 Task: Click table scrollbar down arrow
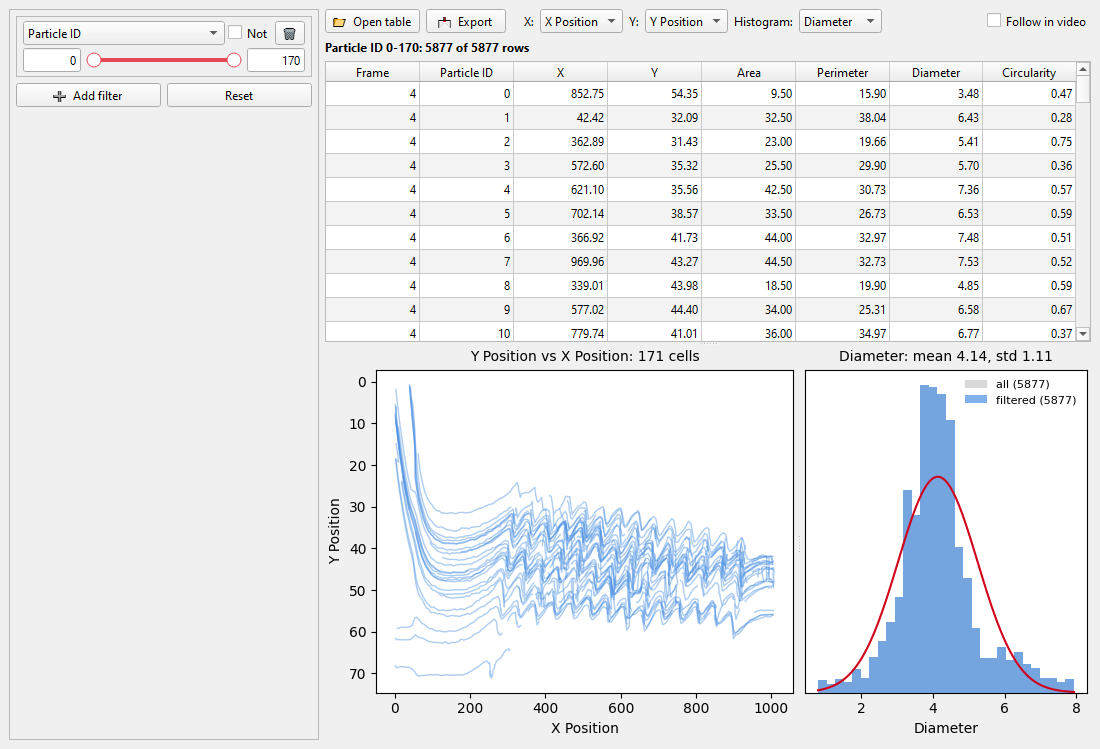(x=1082, y=334)
